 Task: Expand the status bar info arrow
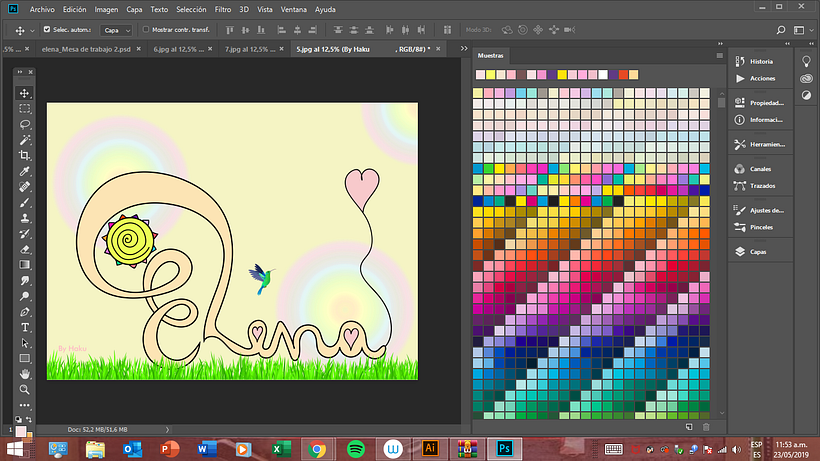[x=167, y=430]
